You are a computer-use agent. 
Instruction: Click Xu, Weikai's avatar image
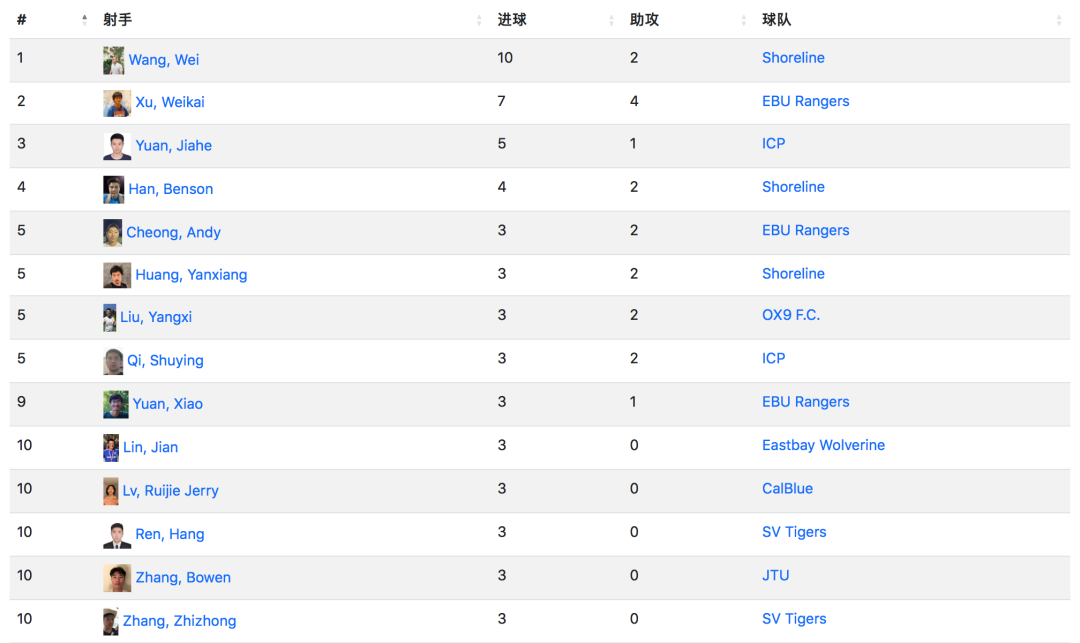click(x=117, y=103)
